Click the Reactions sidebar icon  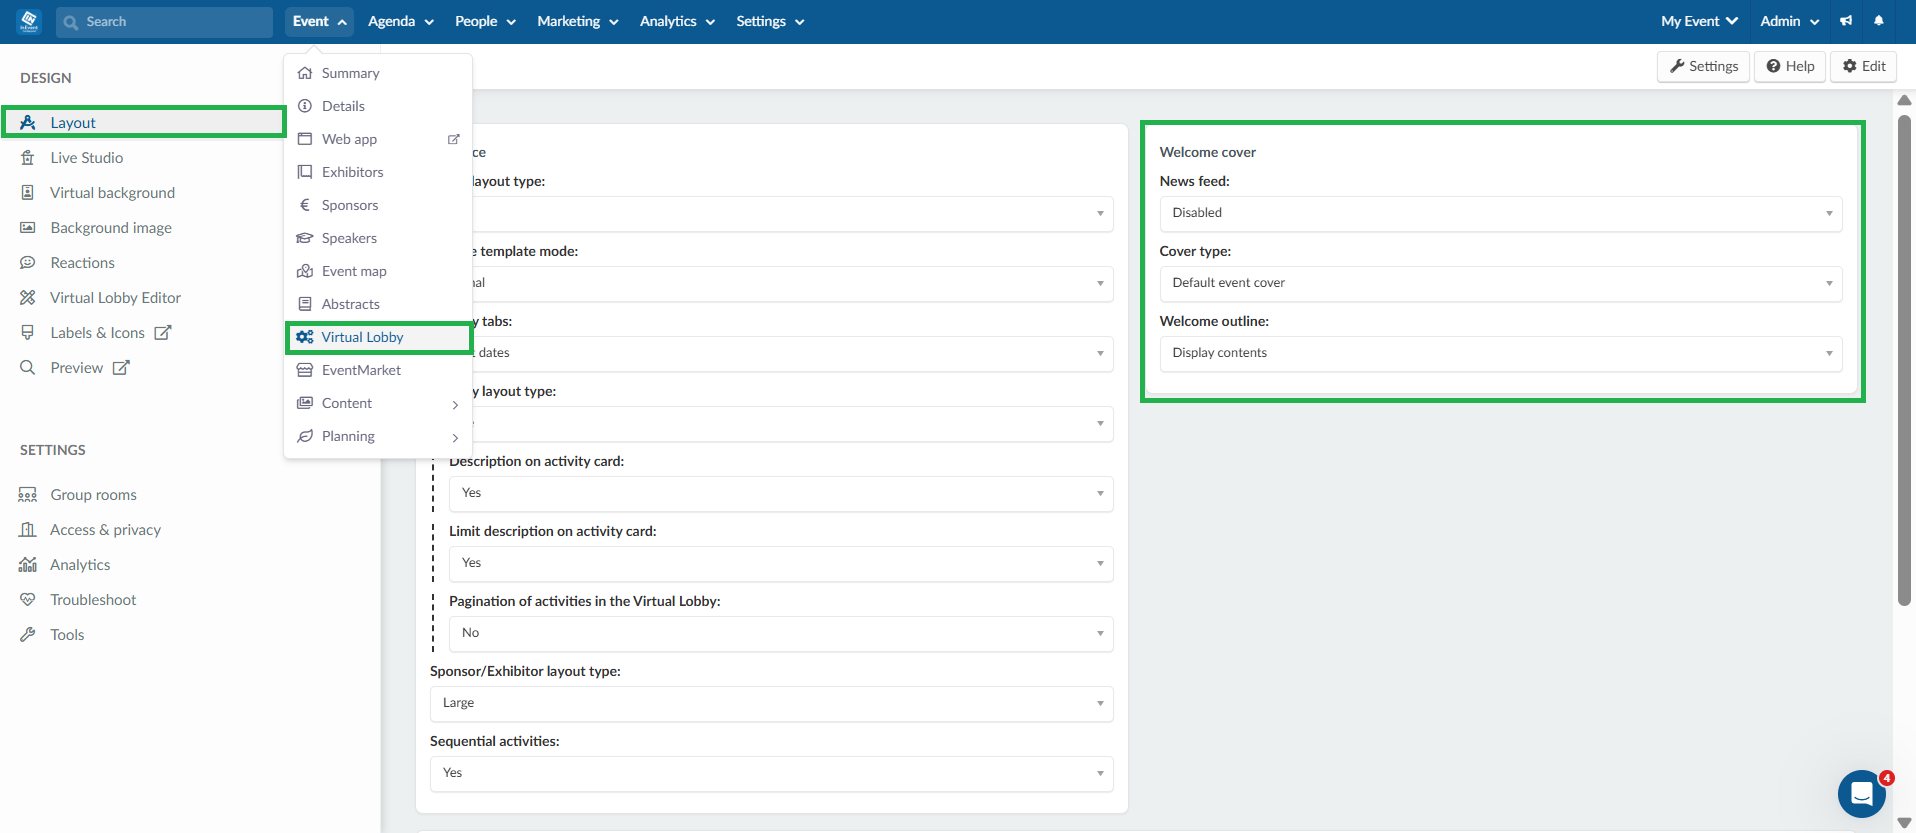[x=28, y=263]
